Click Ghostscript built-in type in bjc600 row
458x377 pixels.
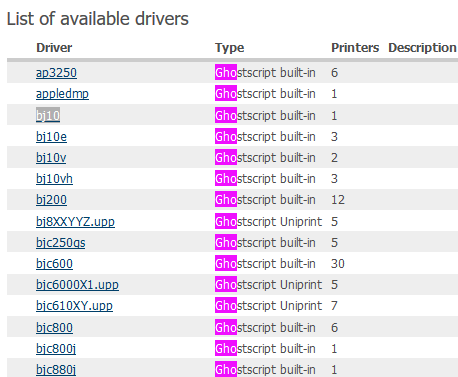[265, 264]
